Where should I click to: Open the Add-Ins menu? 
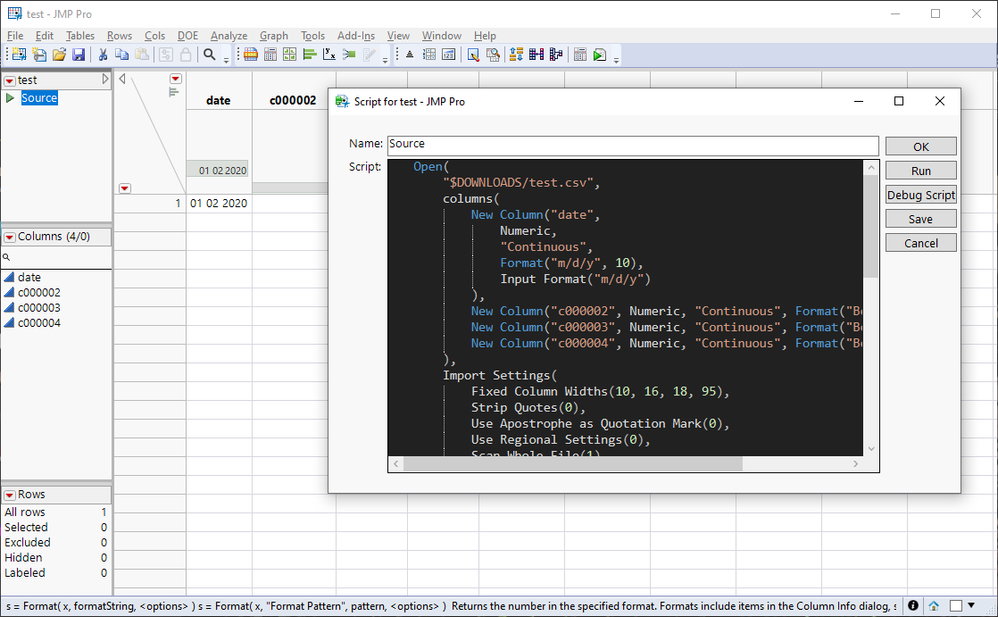click(356, 36)
